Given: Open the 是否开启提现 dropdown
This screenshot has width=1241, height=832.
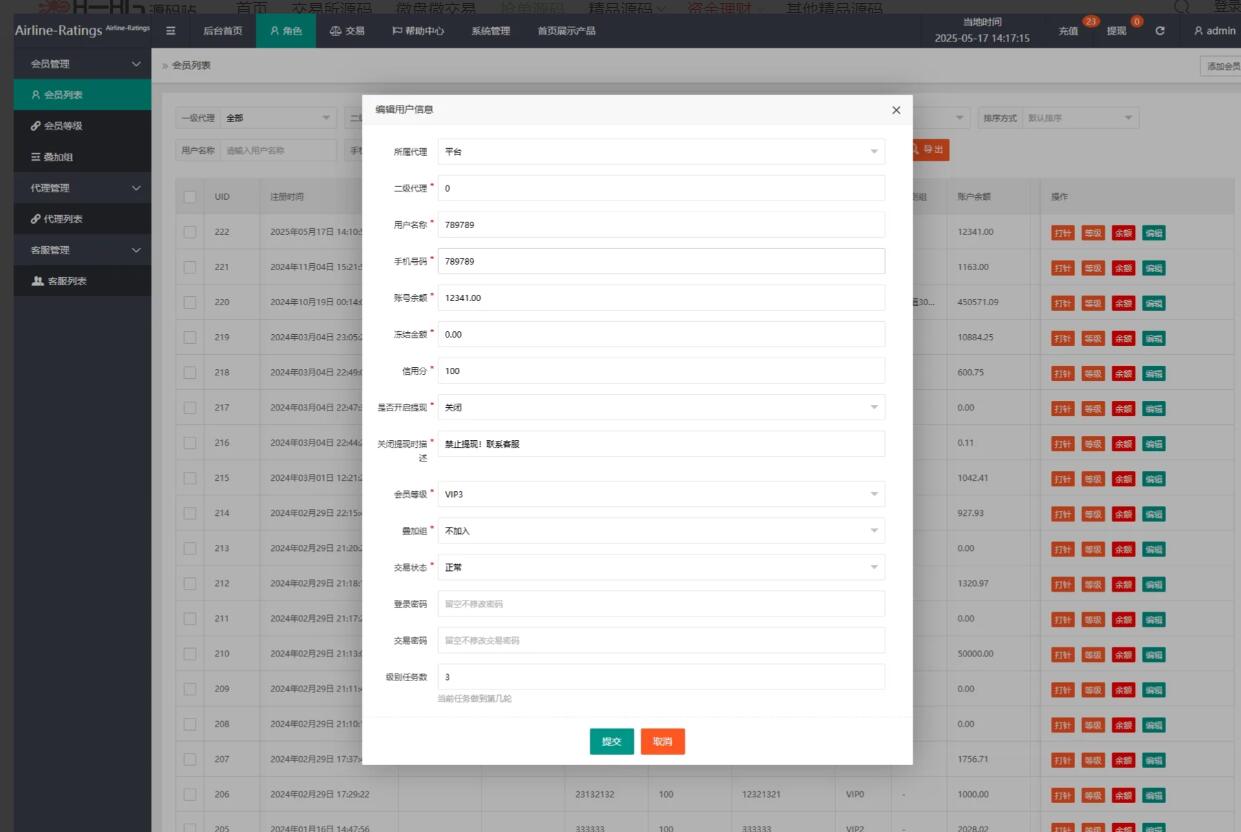Looking at the screenshot, I should point(661,408).
